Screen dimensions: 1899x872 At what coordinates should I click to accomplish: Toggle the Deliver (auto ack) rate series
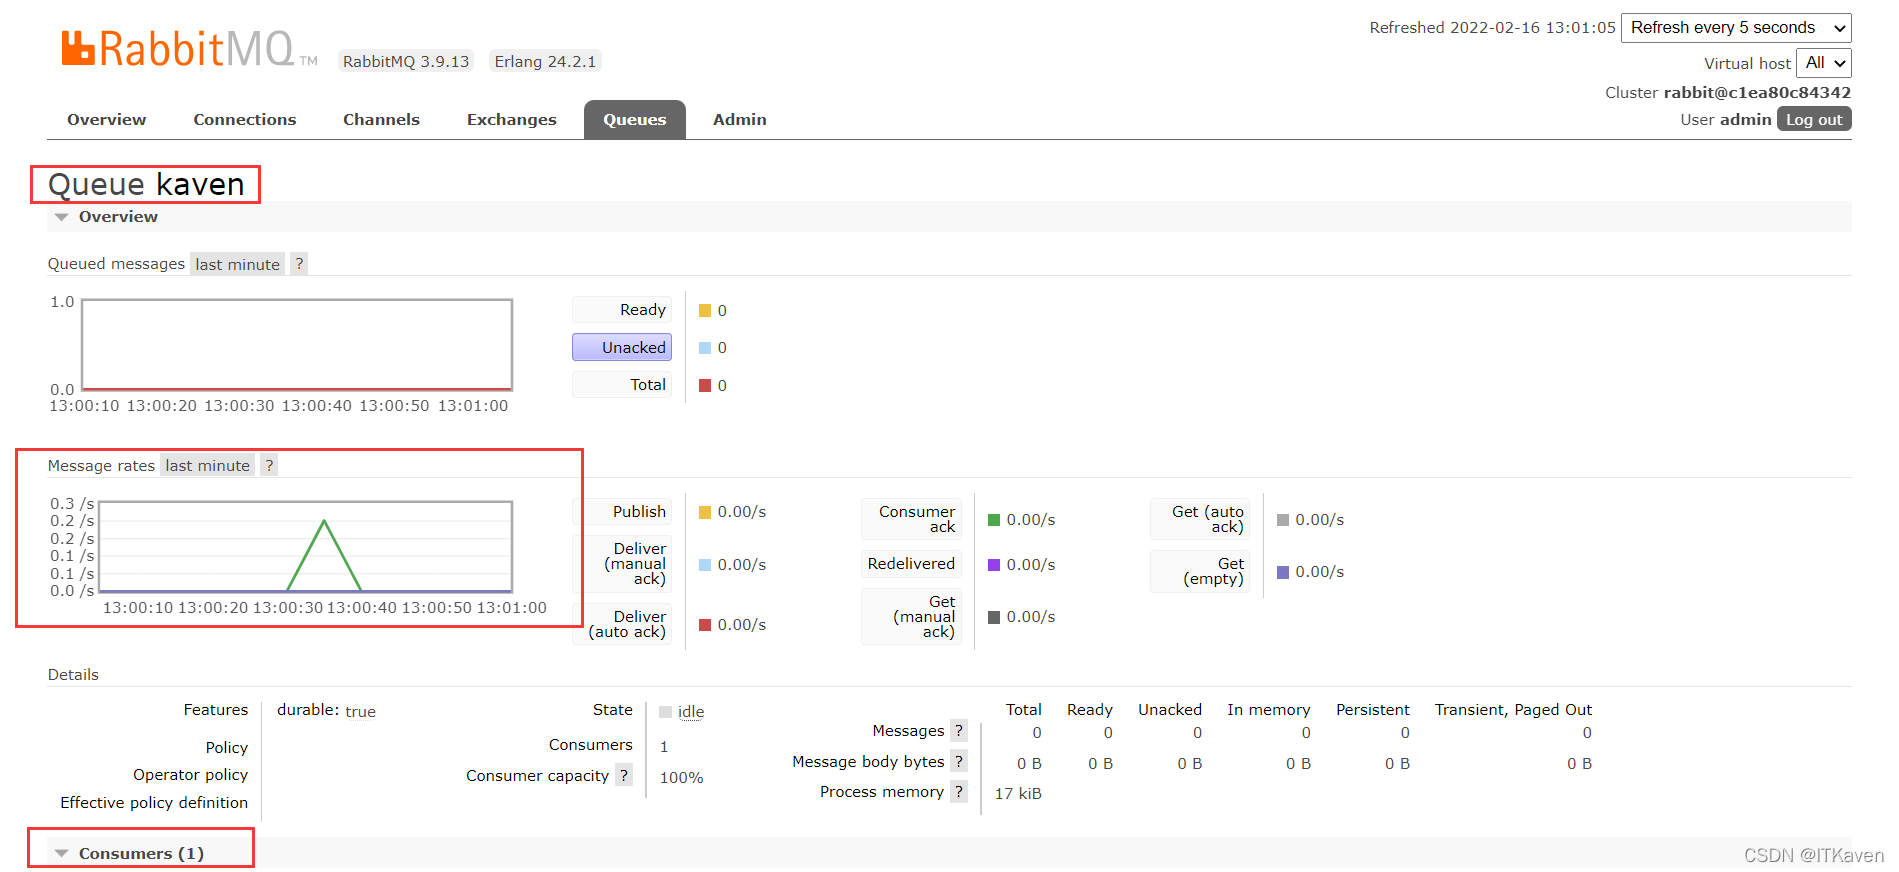[x=622, y=624]
